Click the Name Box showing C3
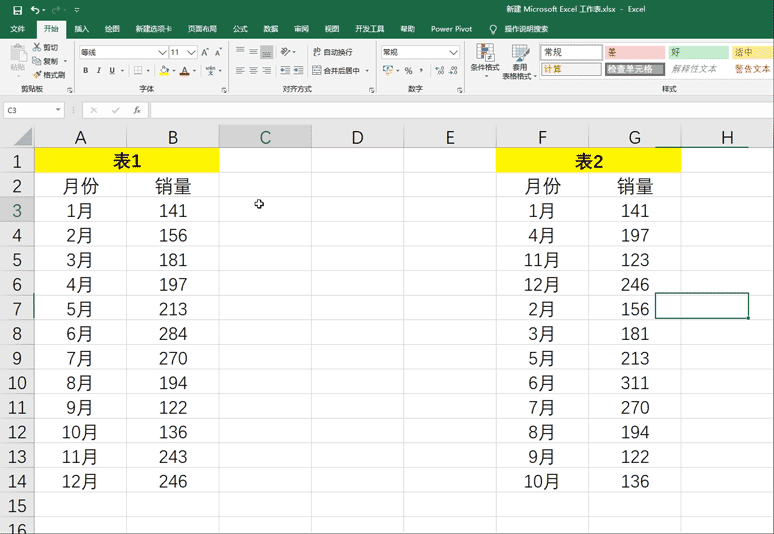The width and height of the screenshot is (774, 534). click(x=30, y=110)
